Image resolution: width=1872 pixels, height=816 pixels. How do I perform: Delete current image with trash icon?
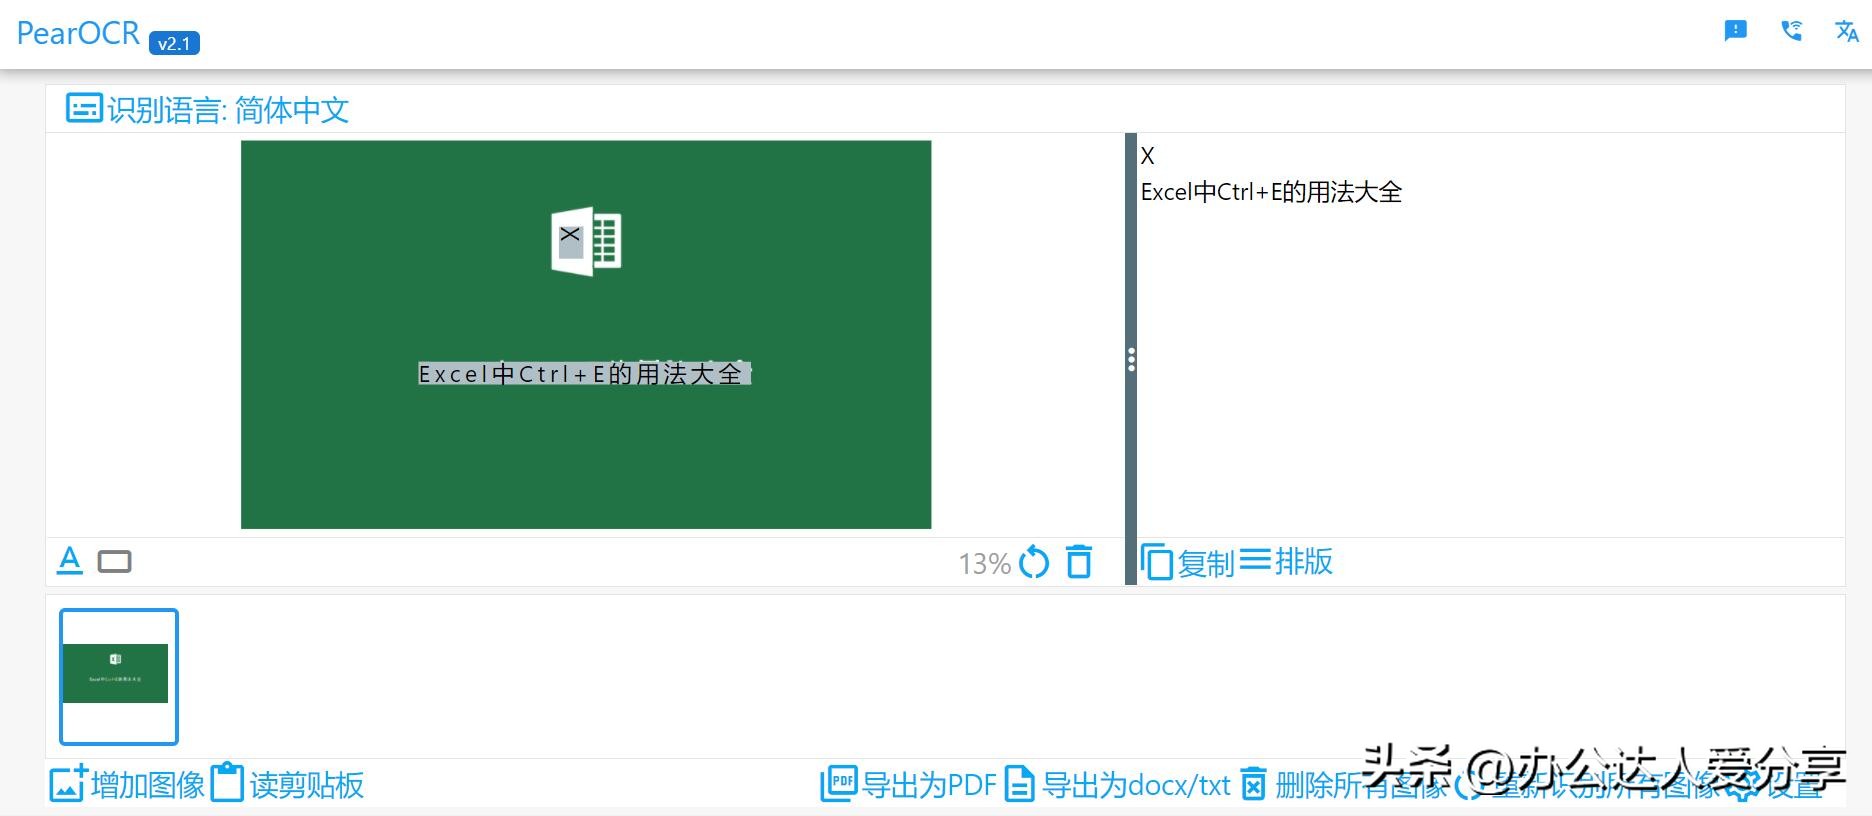tap(1080, 562)
